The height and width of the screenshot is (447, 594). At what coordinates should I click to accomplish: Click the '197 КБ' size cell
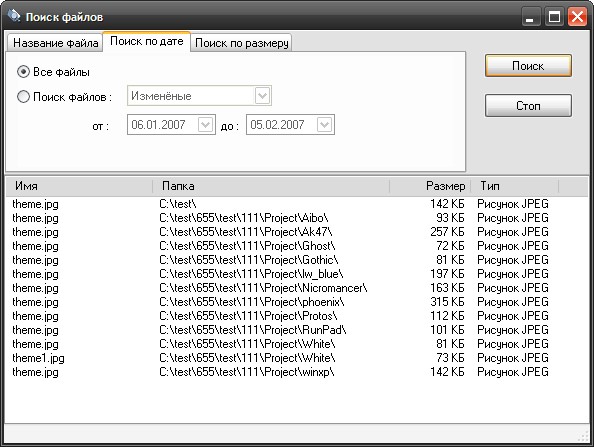coord(447,274)
